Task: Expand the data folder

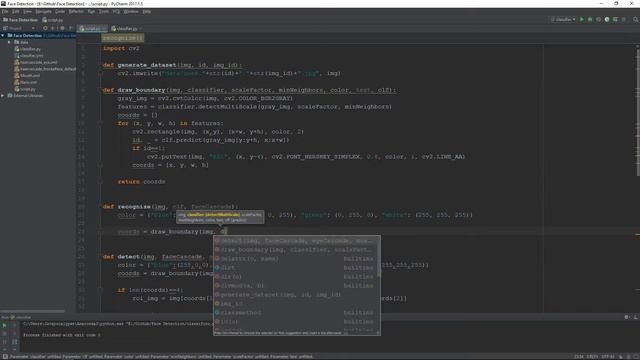Action: tap(9, 42)
